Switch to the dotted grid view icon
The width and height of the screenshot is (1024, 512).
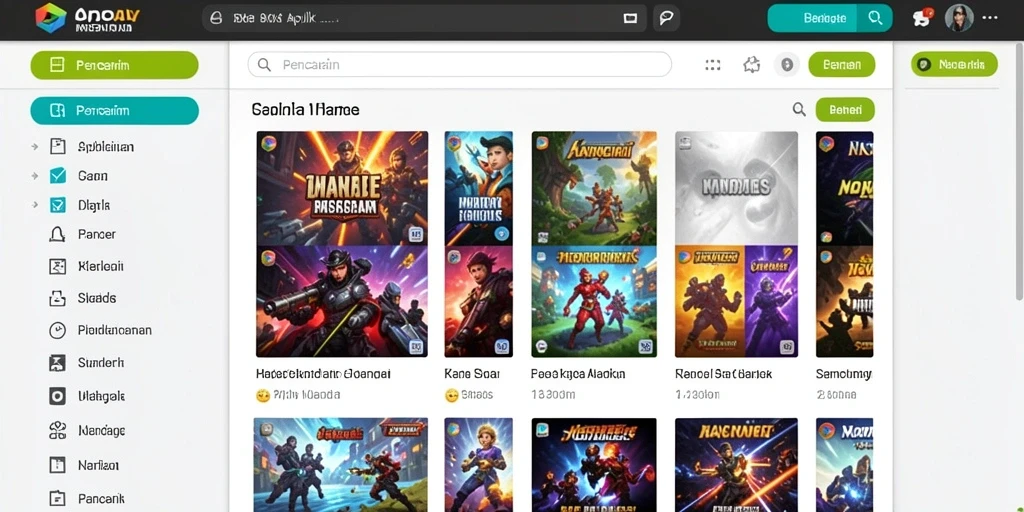coord(712,65)
